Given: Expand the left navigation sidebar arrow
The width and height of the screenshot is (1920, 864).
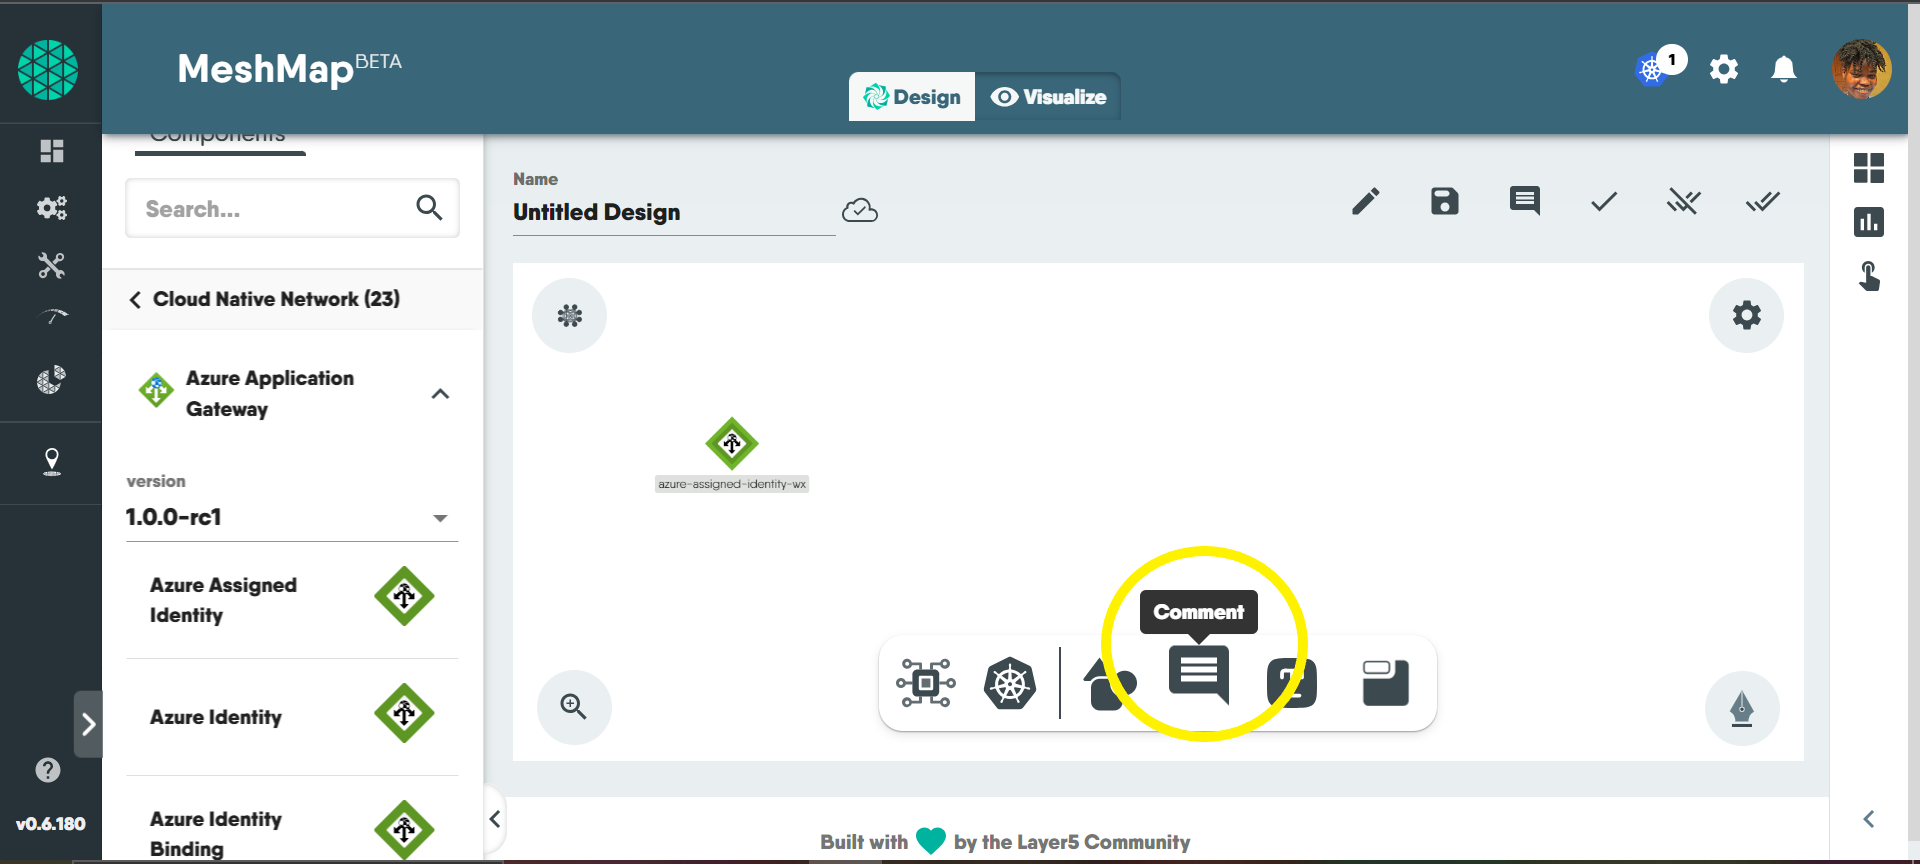Looking at the screenshot, I should click(88, 724).
